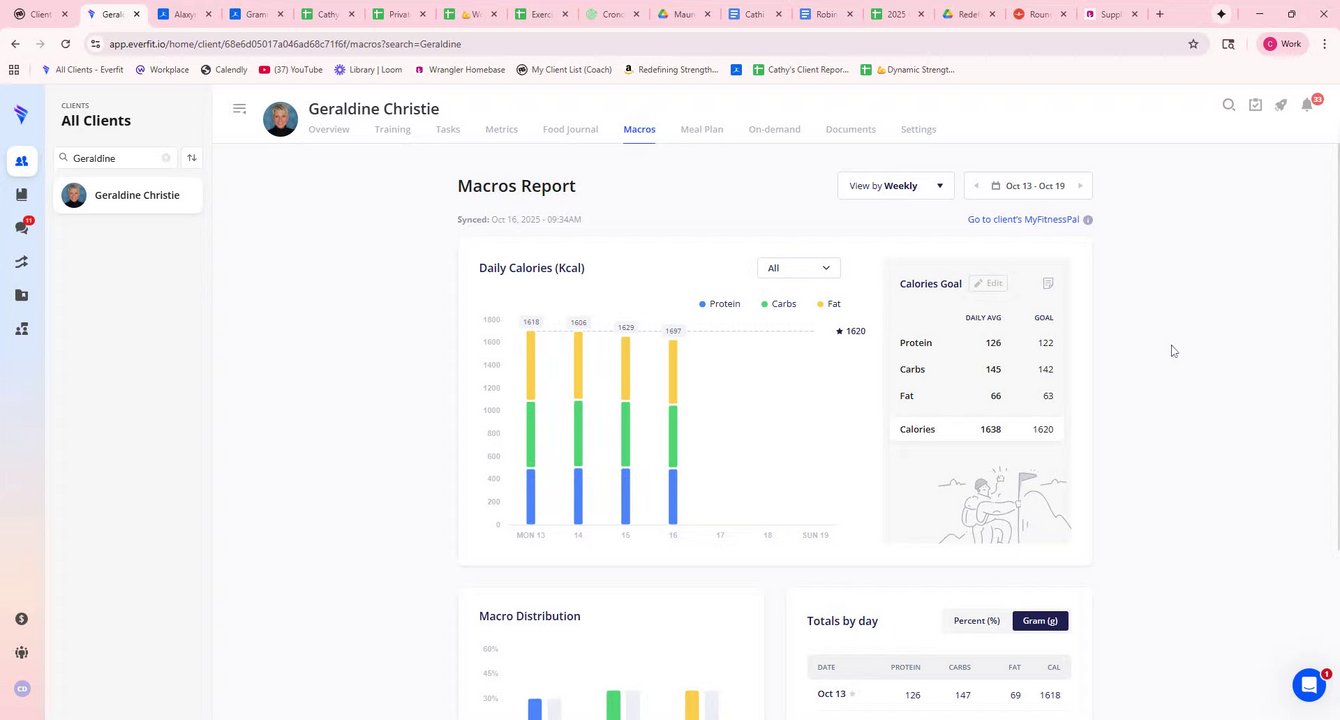Click the client search field containing Geraldine

(115, 158)
